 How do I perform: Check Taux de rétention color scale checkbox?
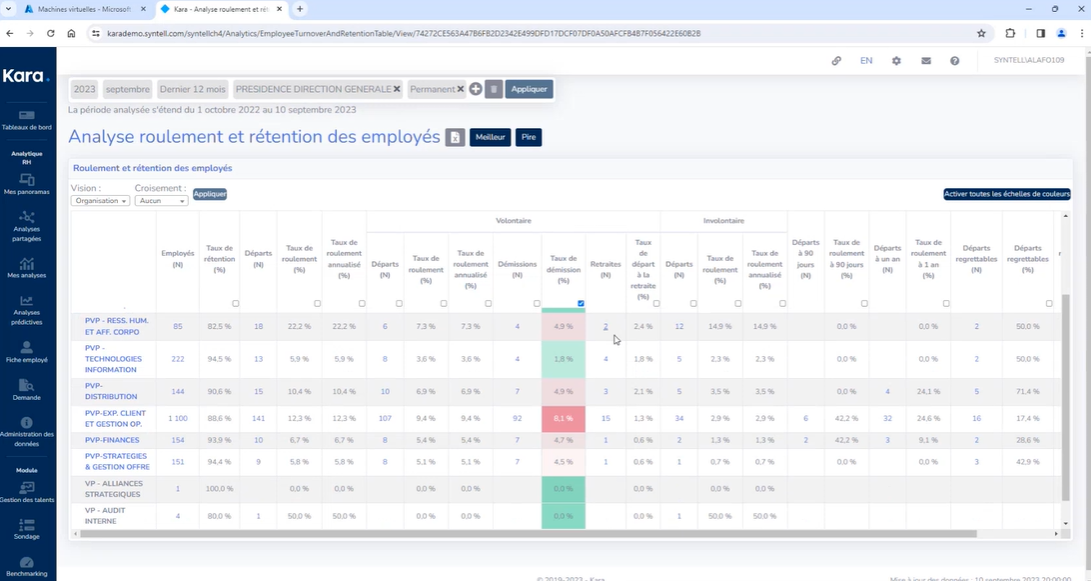[235, 303]
